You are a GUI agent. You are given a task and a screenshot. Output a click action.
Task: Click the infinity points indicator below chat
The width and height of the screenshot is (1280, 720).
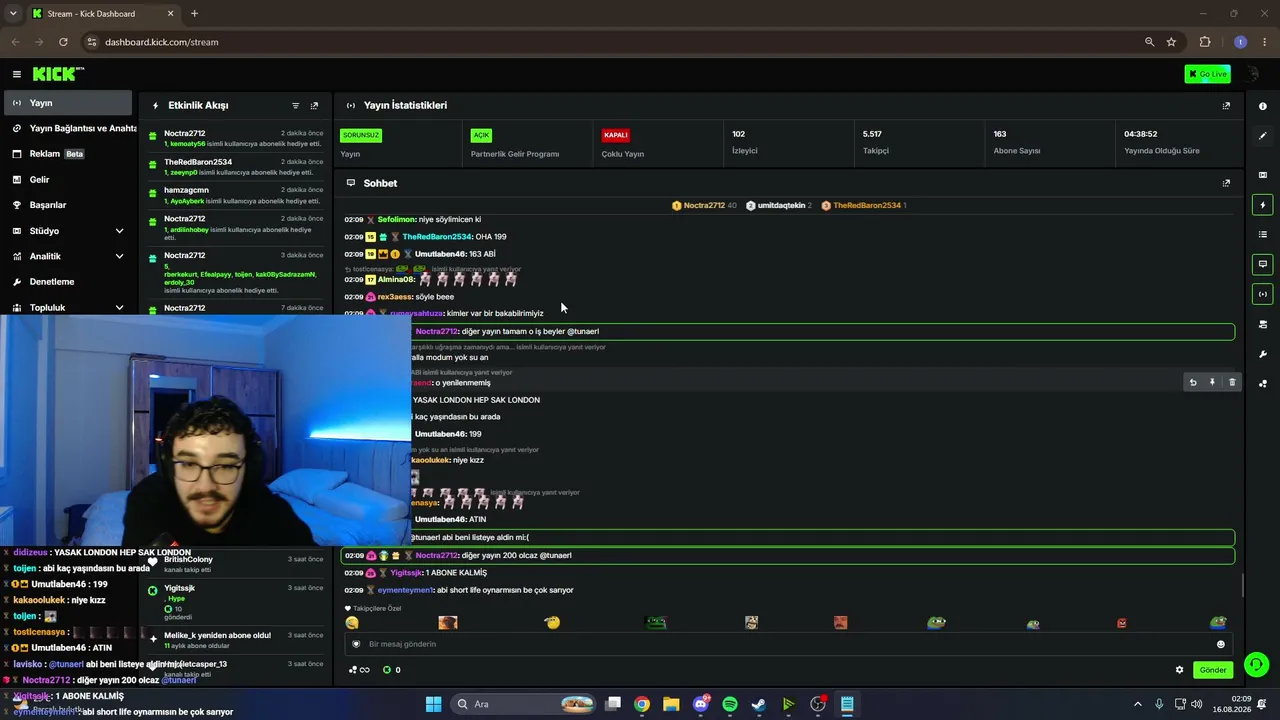359,670
